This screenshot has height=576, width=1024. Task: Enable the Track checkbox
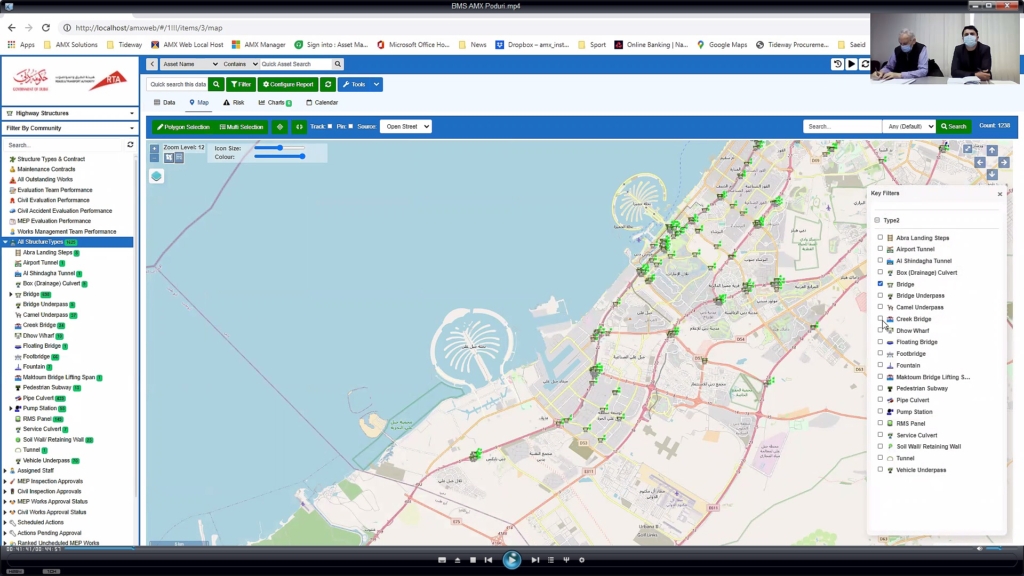click(x=330, y=127)
